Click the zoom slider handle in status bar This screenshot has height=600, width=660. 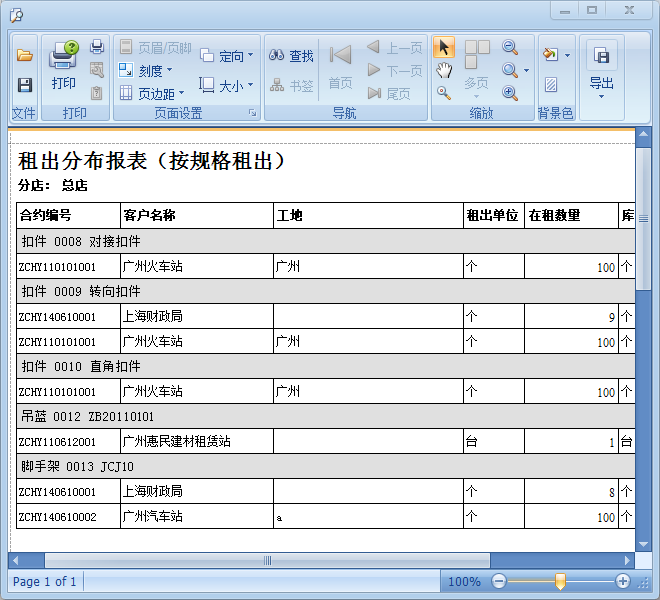coord(560,582)
